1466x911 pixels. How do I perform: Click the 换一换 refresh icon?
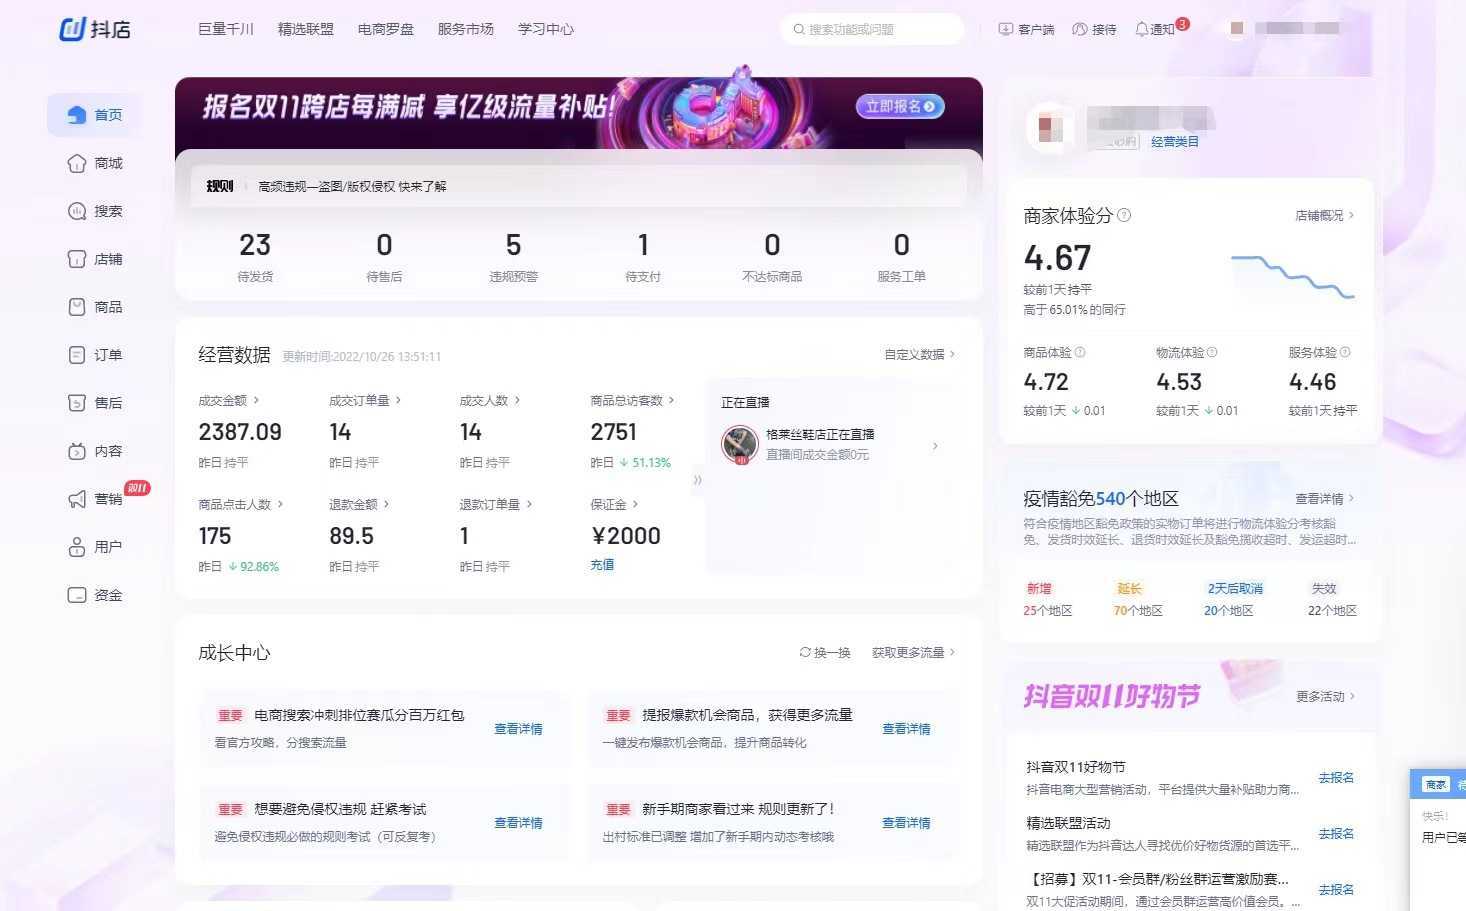(x=805, y=652)
